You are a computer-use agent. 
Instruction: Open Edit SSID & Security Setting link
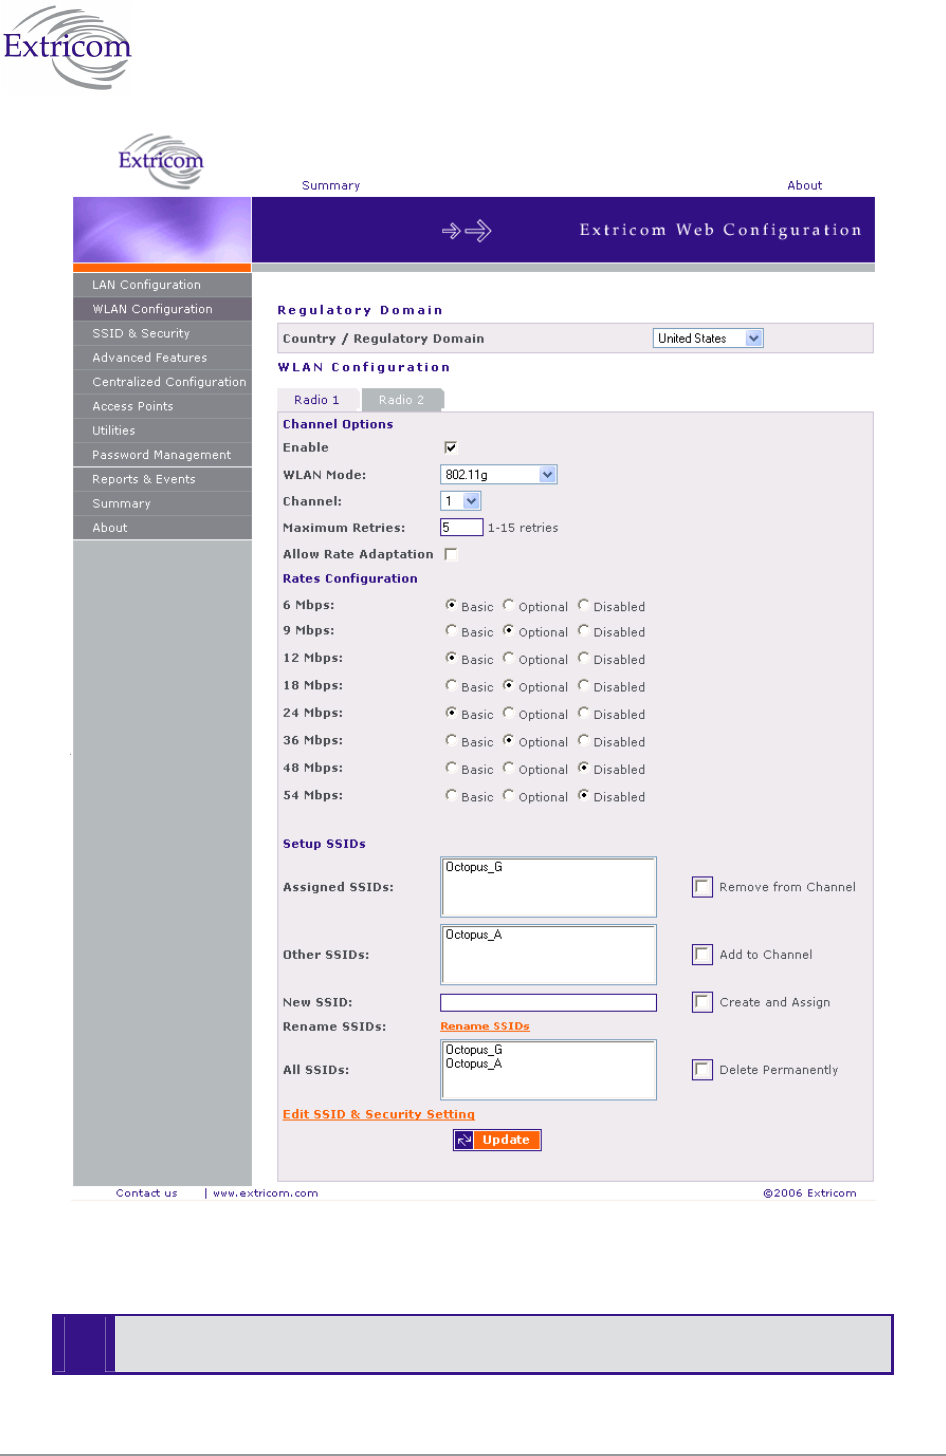pos(379,1115)
